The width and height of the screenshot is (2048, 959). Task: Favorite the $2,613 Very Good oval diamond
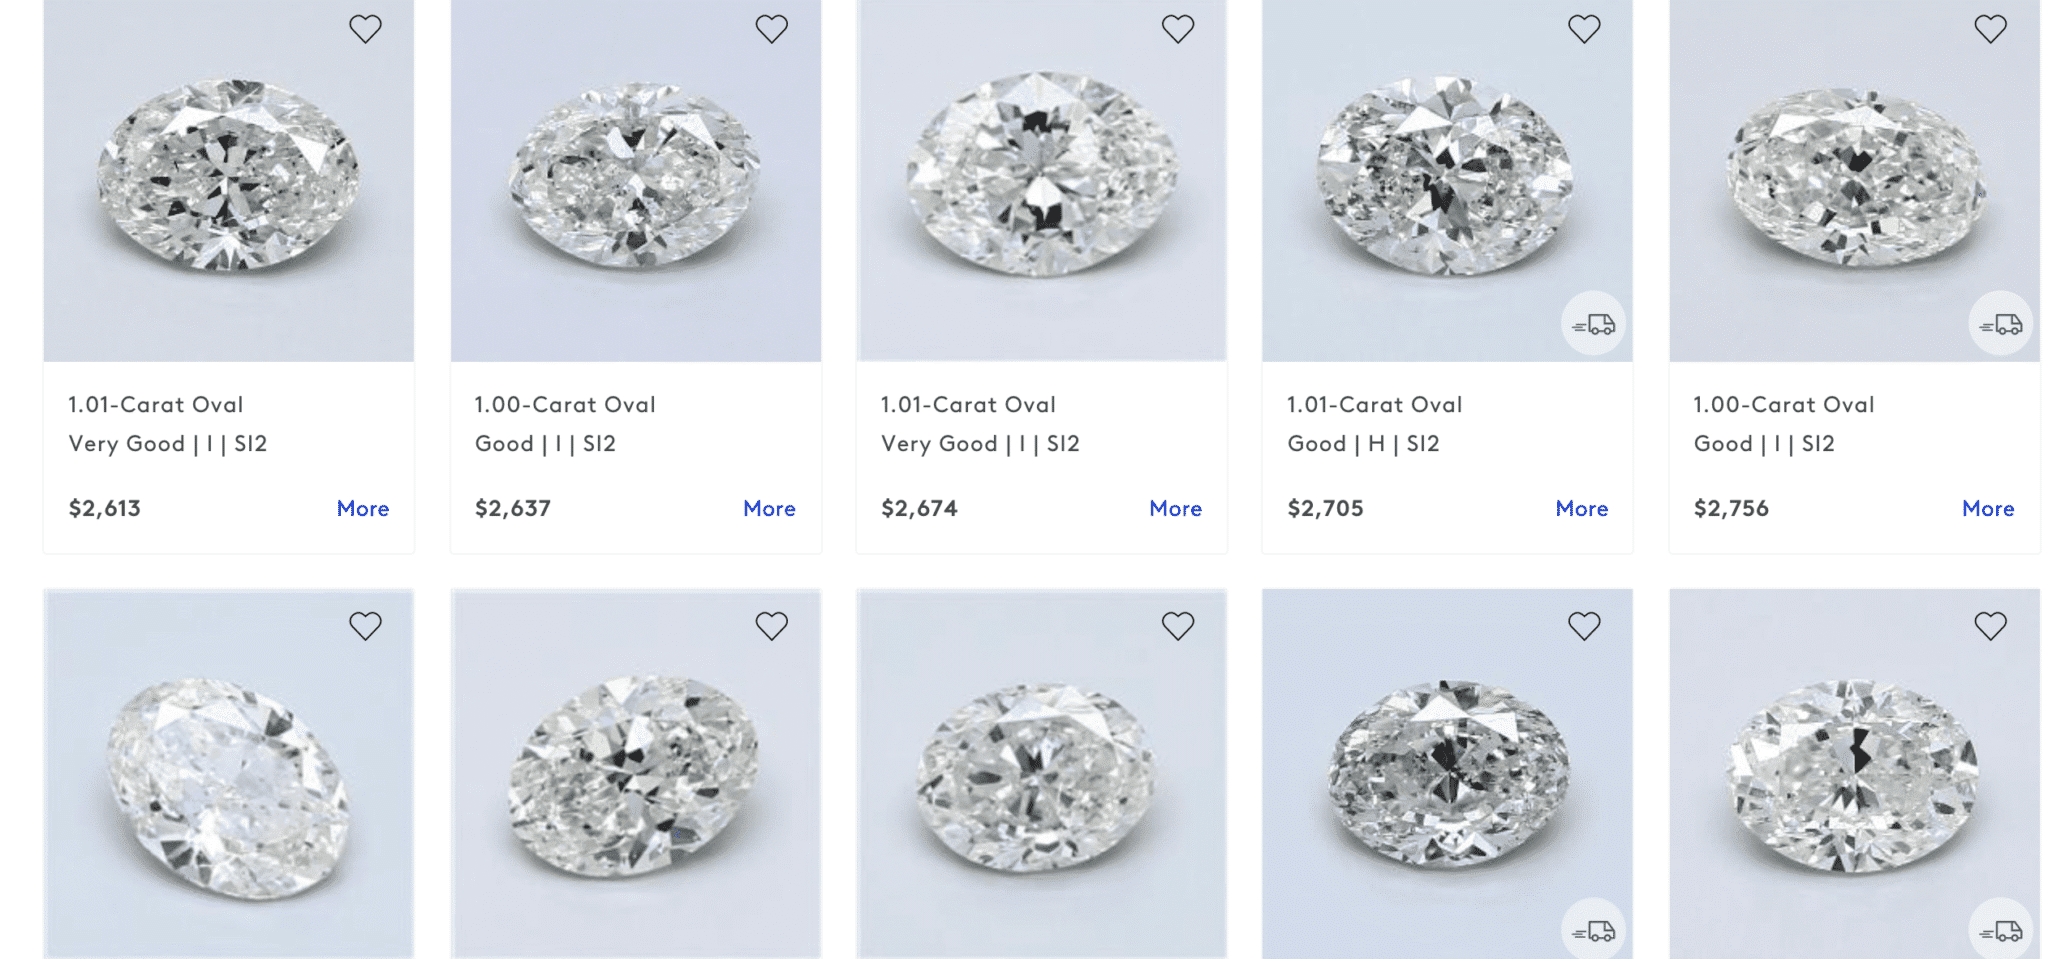tap(365, 28)
